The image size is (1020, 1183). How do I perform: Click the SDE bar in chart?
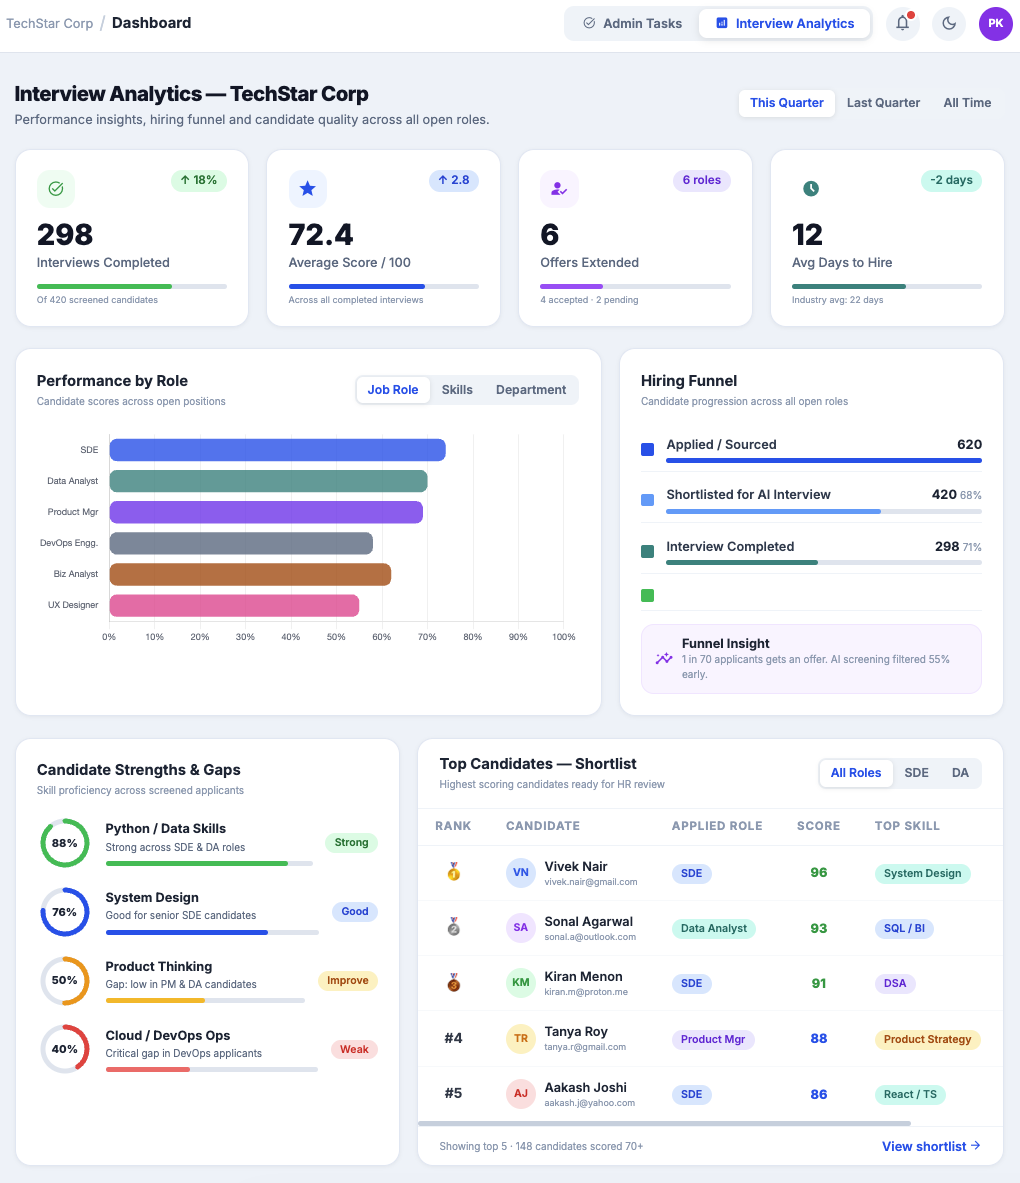[x=278, y=450]
